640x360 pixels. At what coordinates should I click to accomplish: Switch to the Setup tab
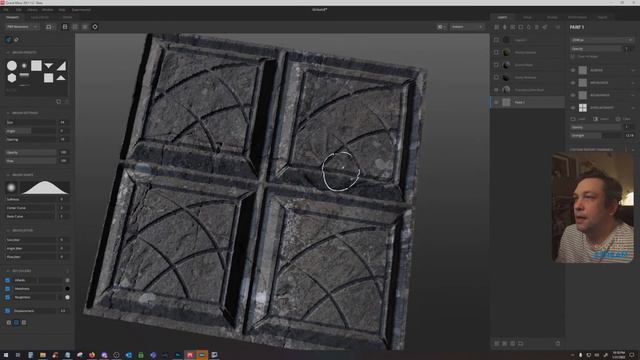[x=527, y=18]
